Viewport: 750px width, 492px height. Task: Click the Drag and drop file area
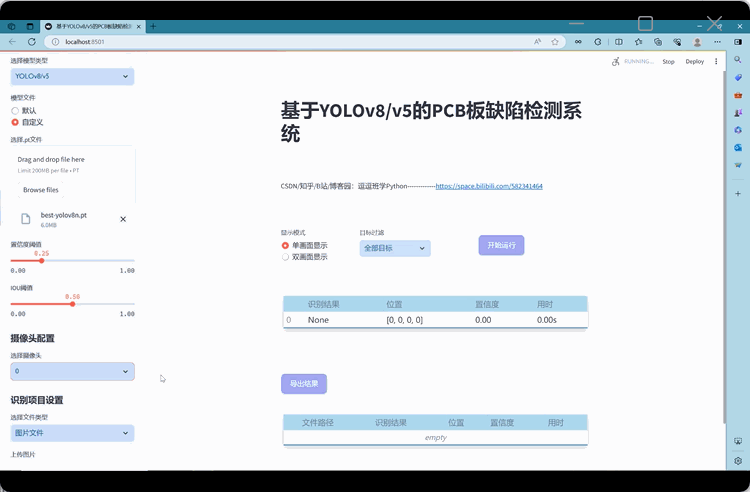72,175
